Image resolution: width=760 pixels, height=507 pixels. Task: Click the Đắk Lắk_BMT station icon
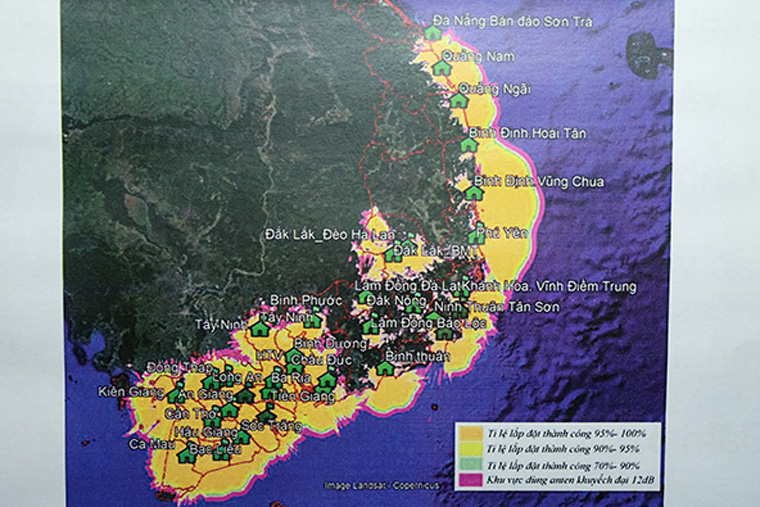pyautogui.click(x=393, y=254)
